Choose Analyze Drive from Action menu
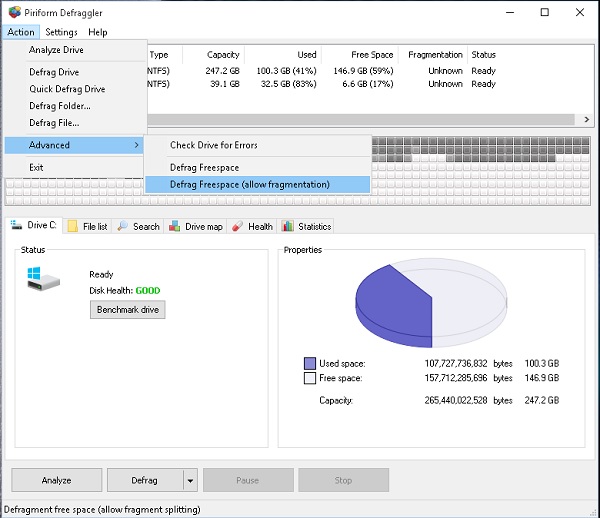Viewport: 600px width, 518px height. [x=56, y=50]
